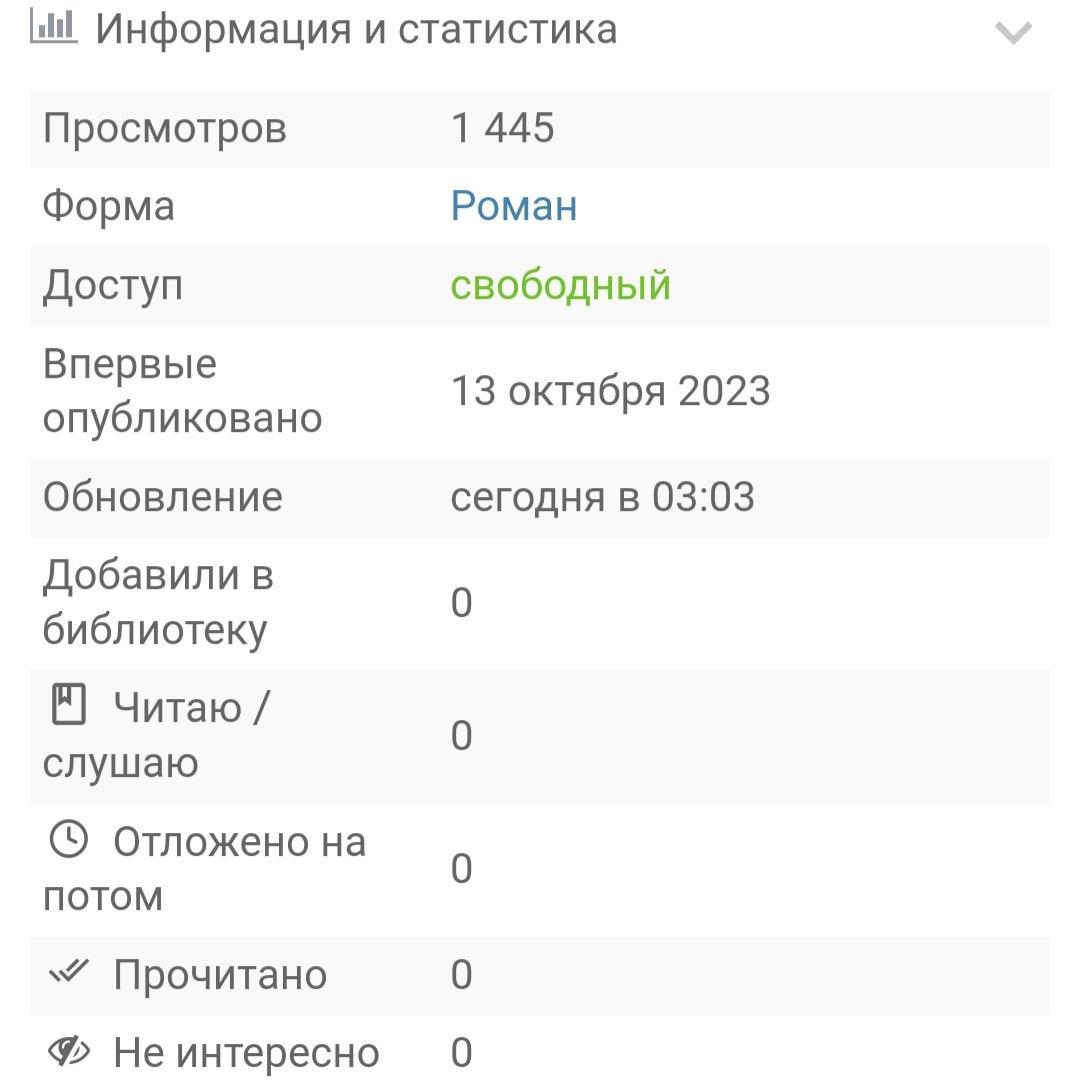The image size is (1080, 1088).
Task: Click the Информация и статистика header title
Action: [356, 29]
